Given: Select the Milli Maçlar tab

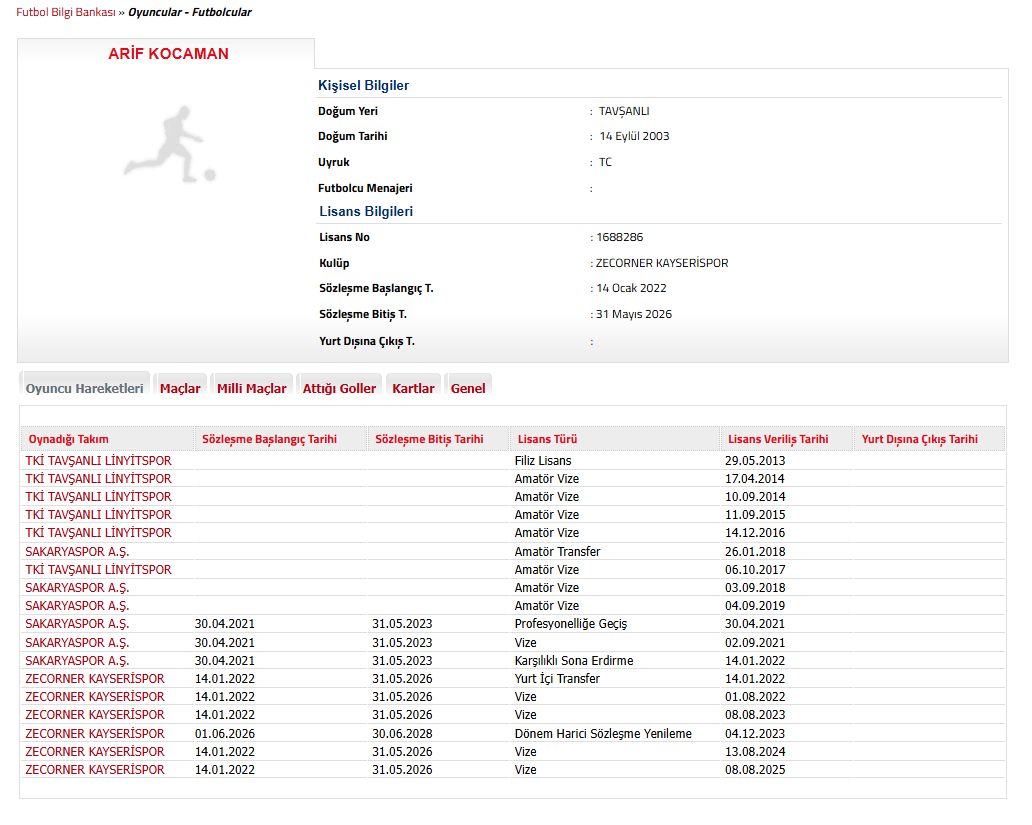Looking at the screenshot, I should pos(252,388).
